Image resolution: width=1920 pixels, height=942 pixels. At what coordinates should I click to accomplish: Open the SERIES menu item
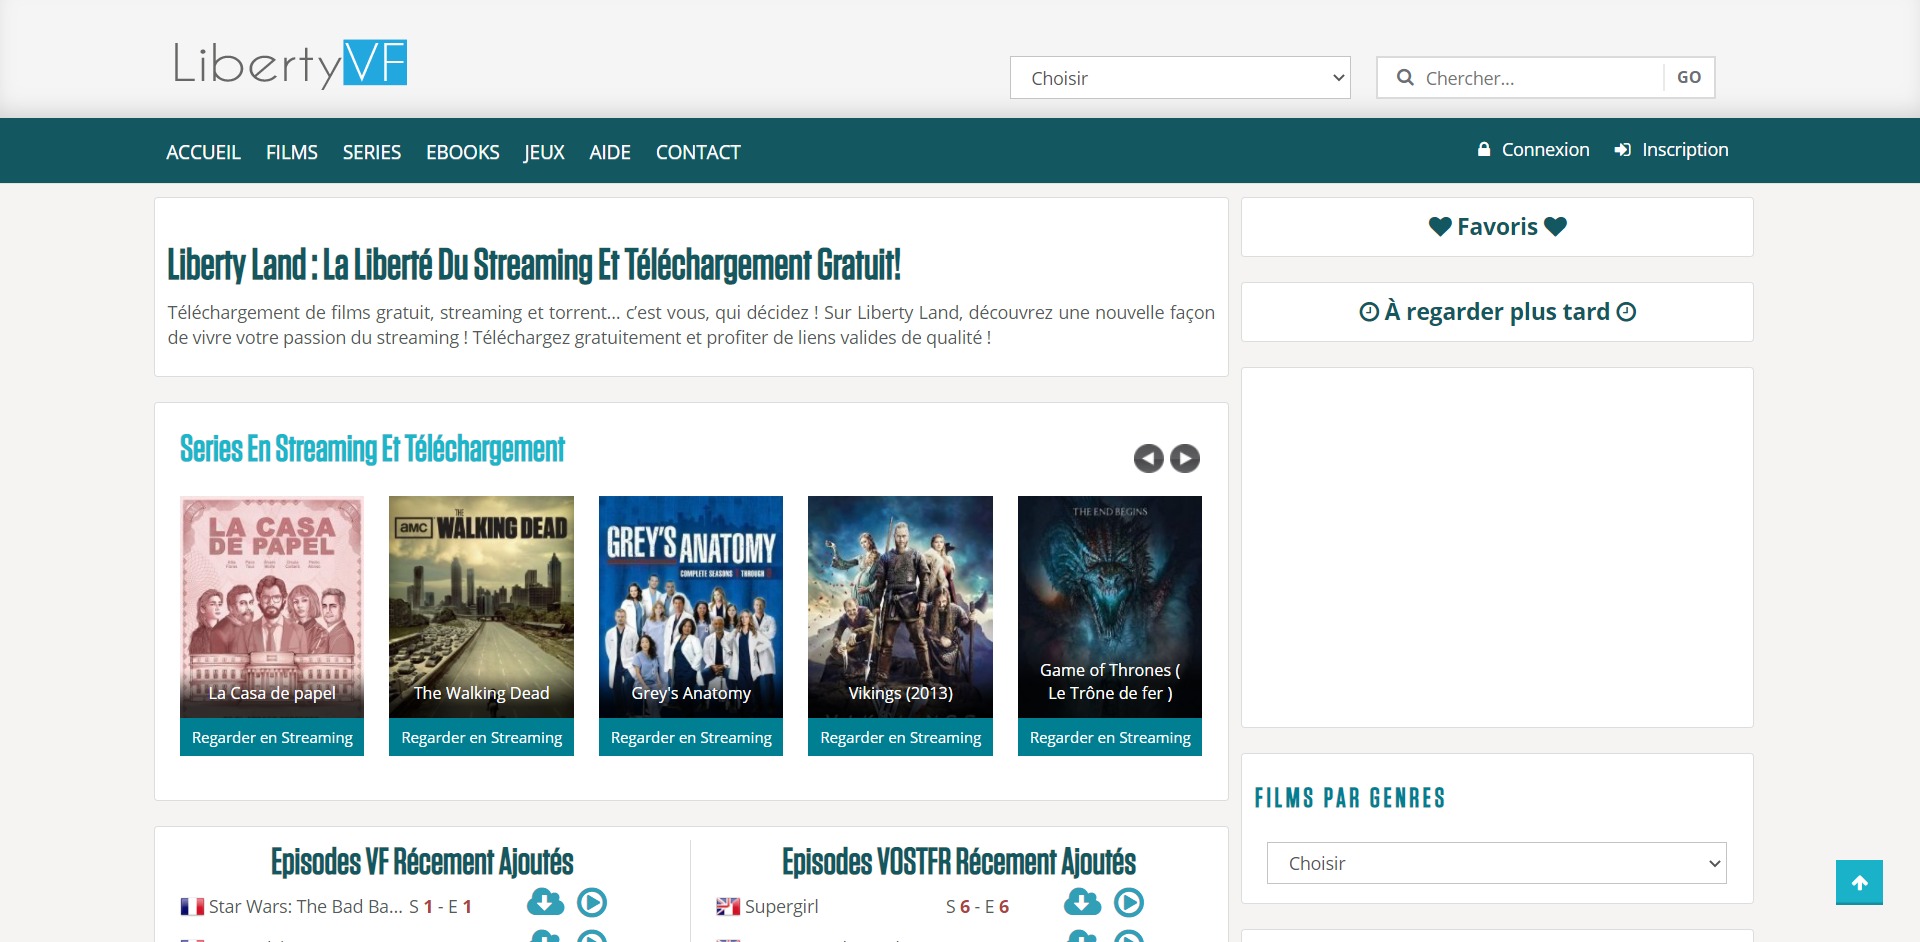tap(372, 152)
